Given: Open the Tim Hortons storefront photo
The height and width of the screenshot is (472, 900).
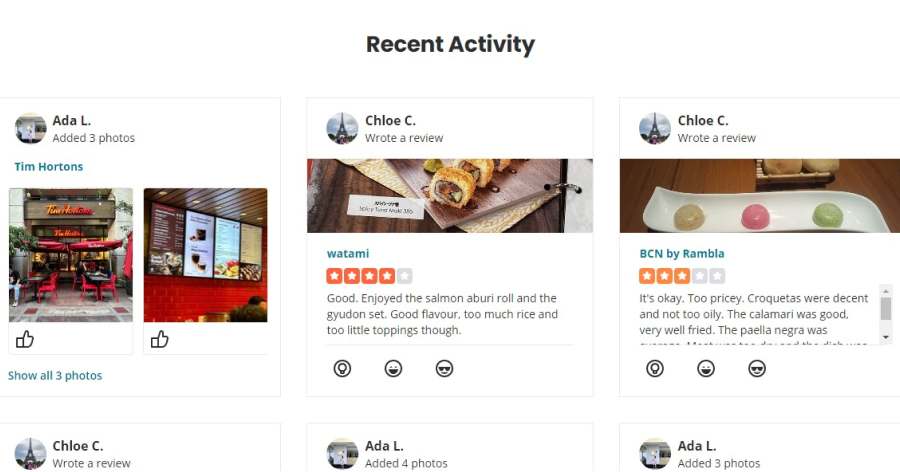Looking at the screenshot, I should click(x=71, y=255).
